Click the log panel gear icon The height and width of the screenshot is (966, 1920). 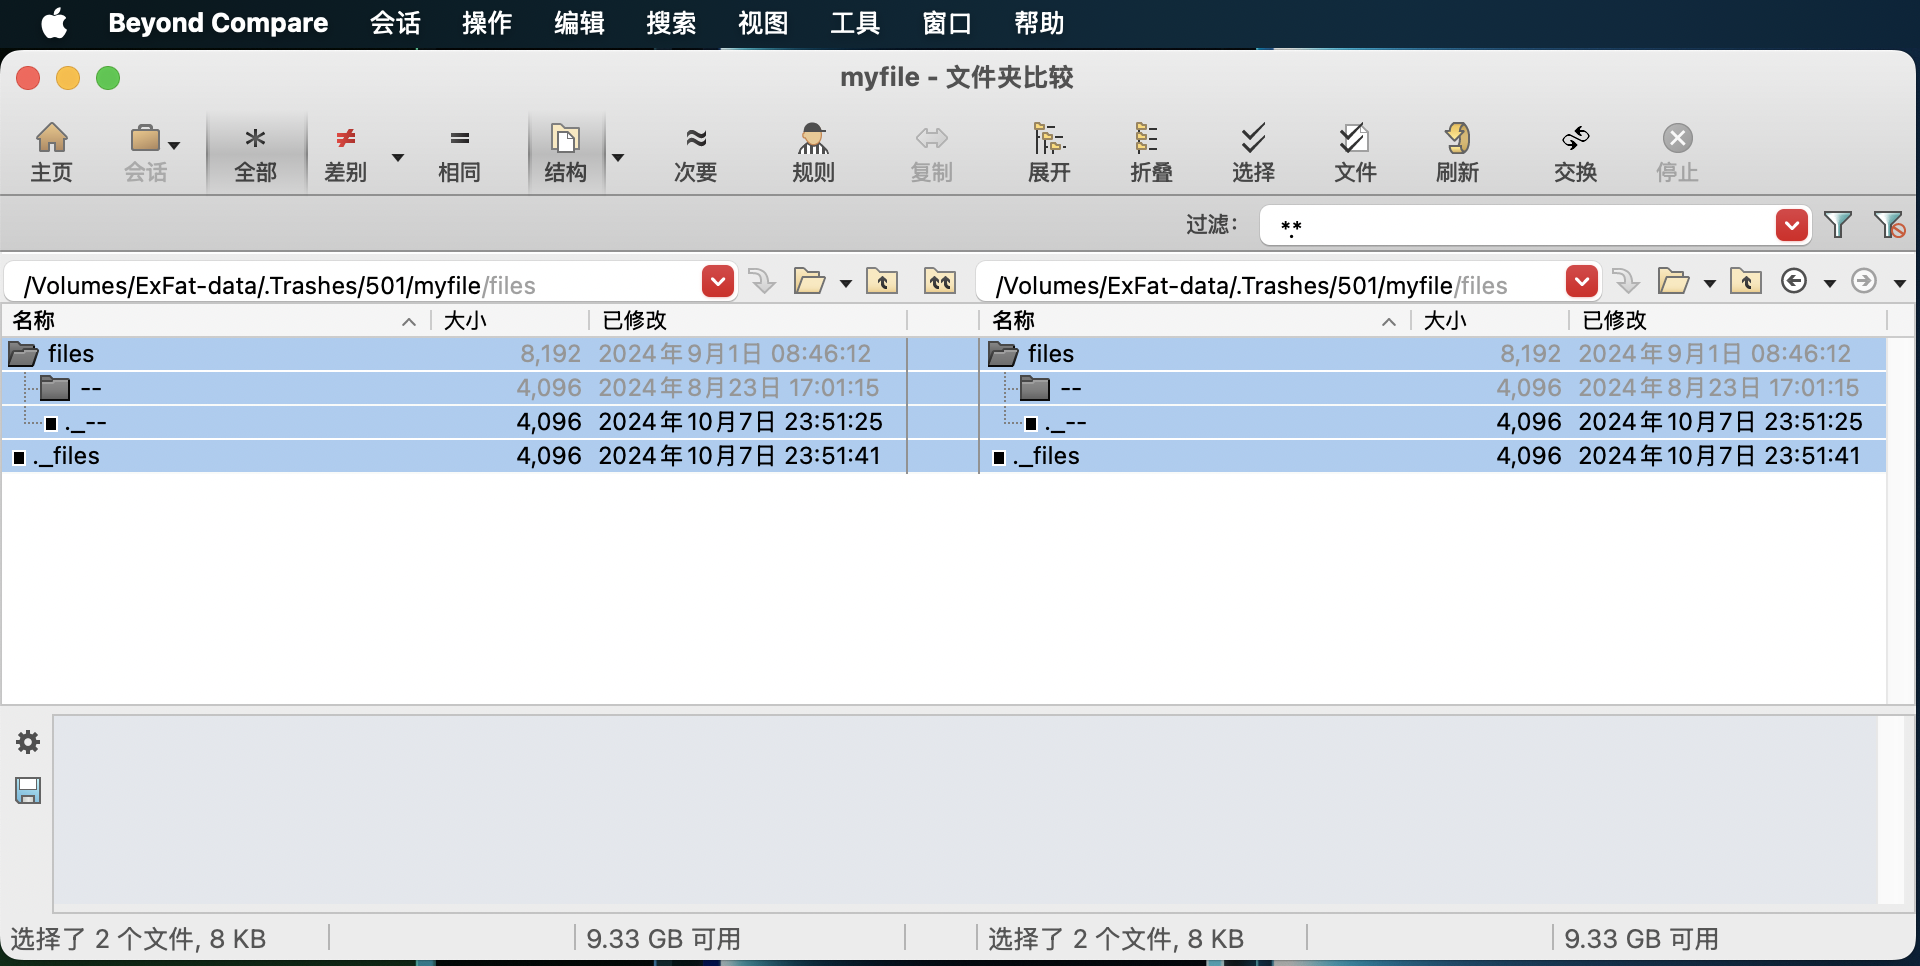point(28,742)
